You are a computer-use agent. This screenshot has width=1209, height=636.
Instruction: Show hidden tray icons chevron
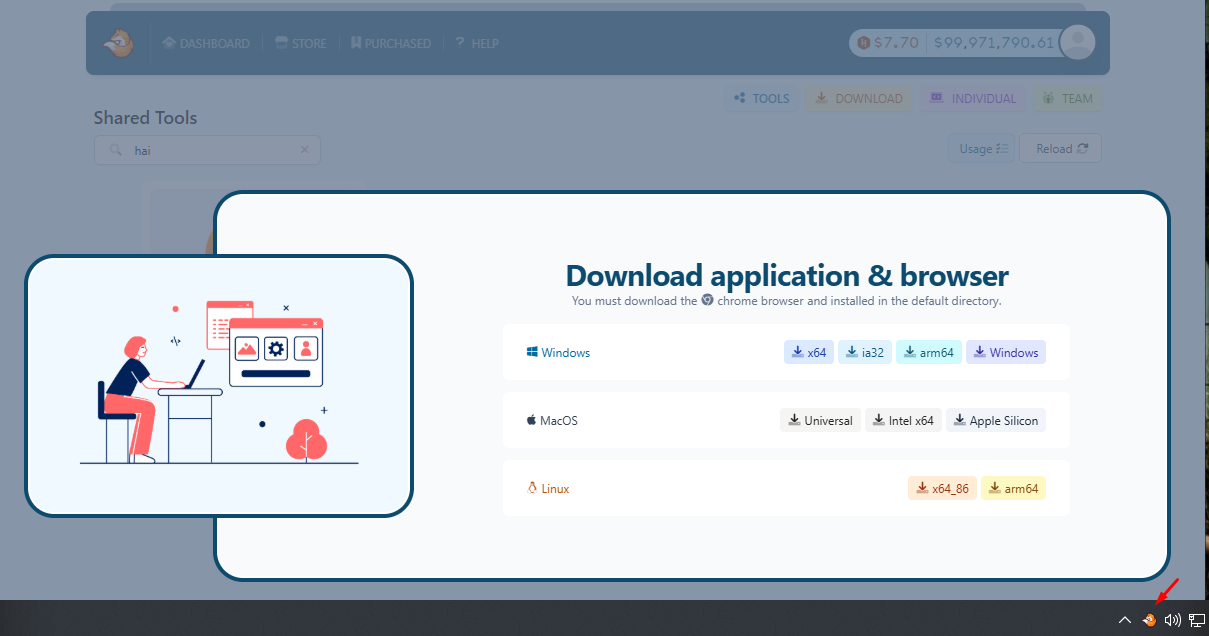(1125, 620)
